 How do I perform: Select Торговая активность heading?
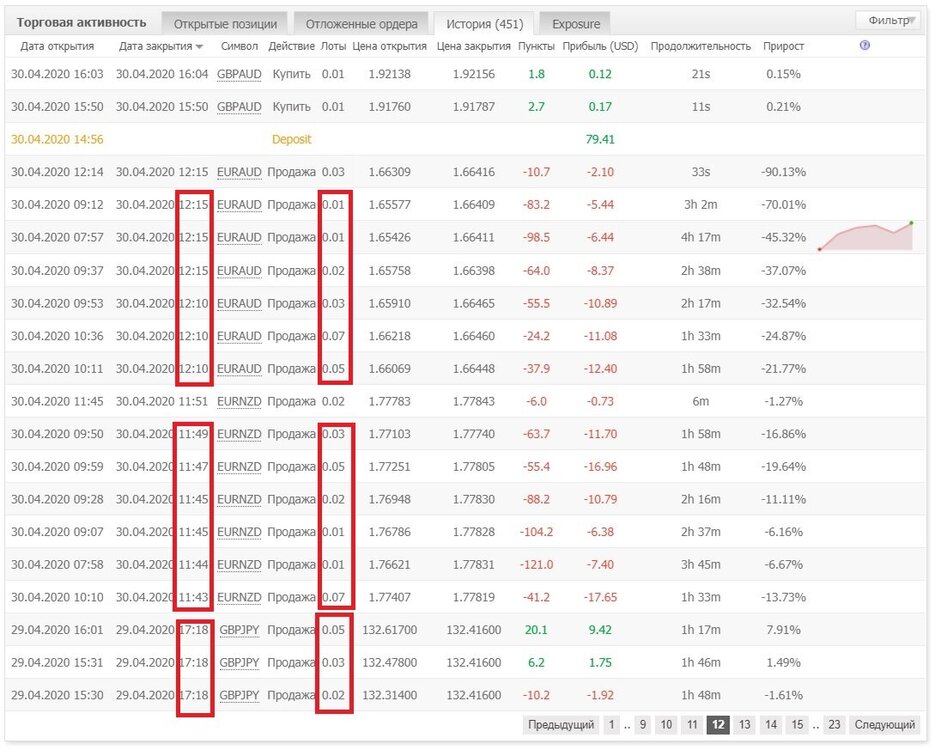pos(81,23)
